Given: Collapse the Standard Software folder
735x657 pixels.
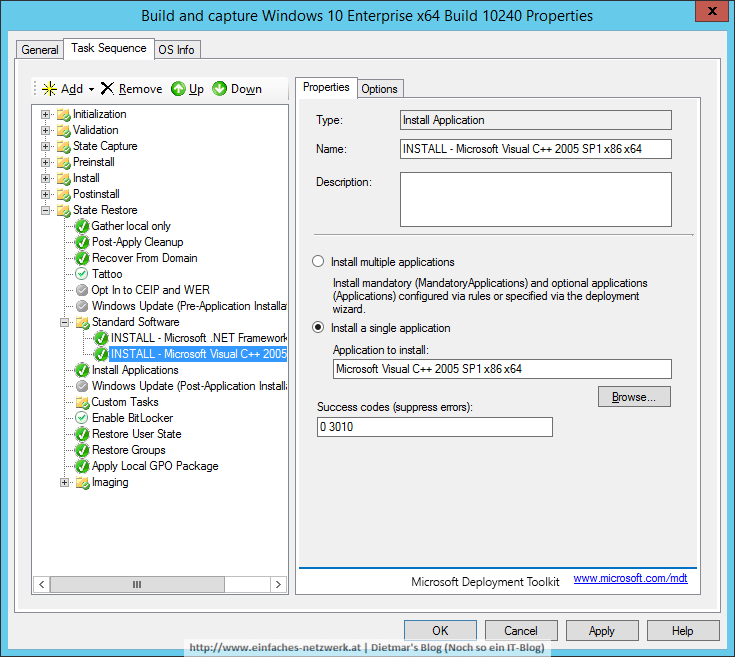Looking at the screenshot, I should (65, 322).
